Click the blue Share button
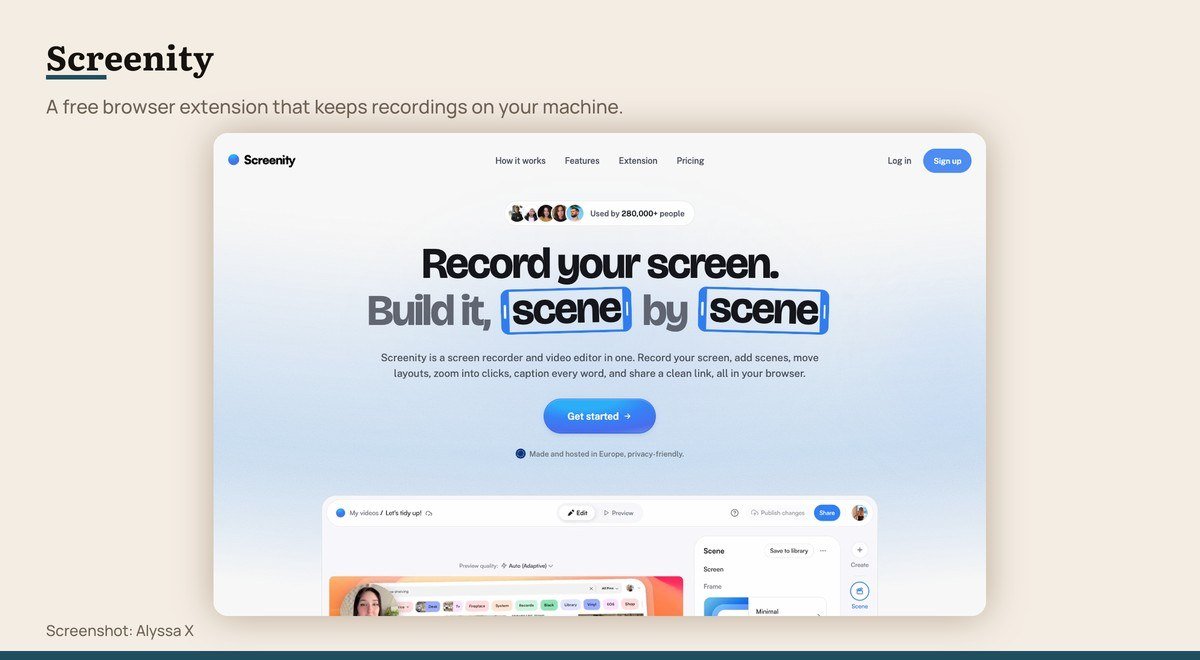This screenshot has width=1200, height=660. (827, 513)
